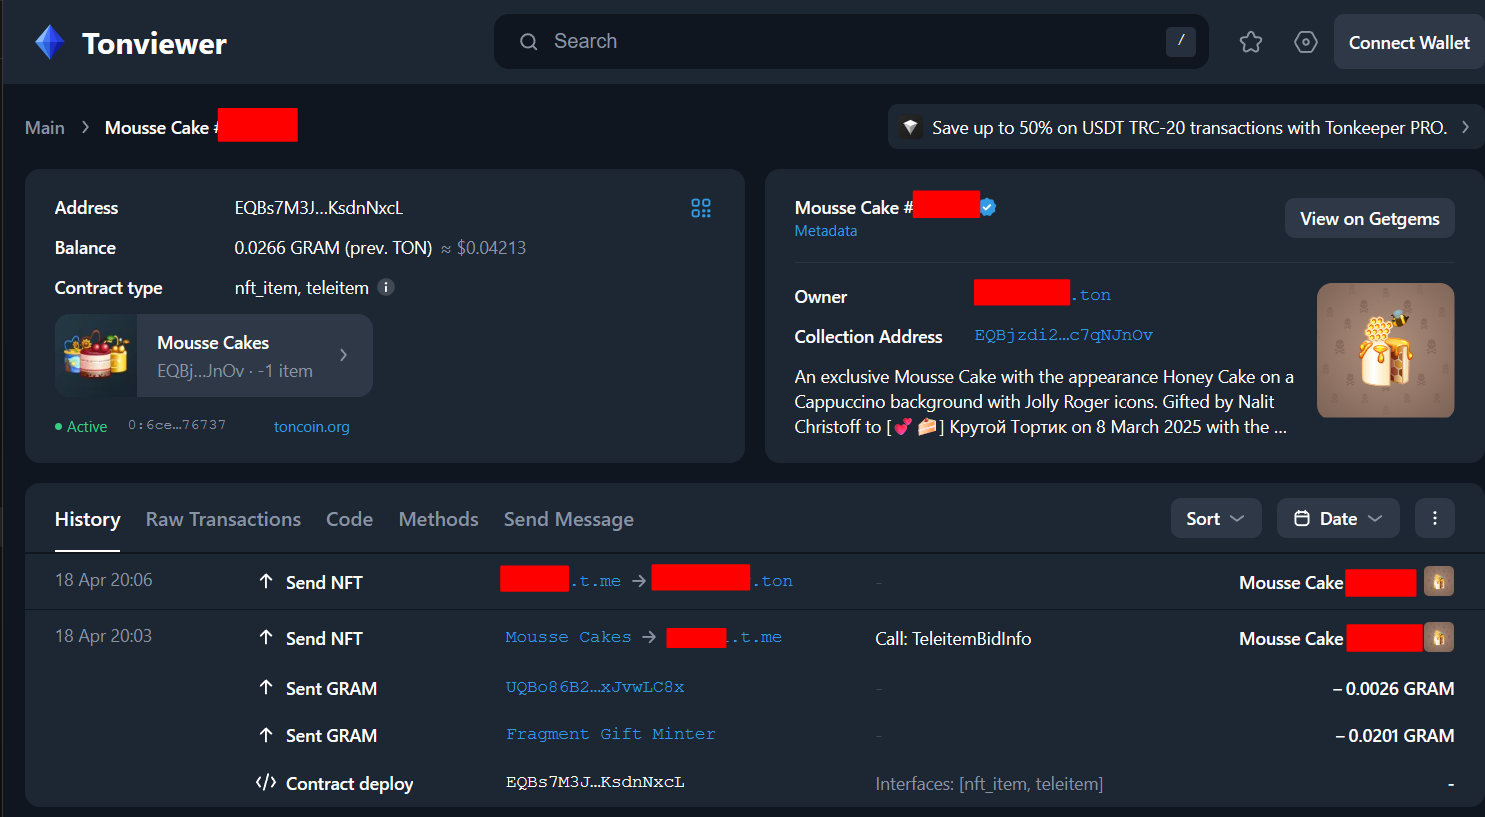
Task: Click the owner .ton address link
Action: click(x=1043, y=295)
